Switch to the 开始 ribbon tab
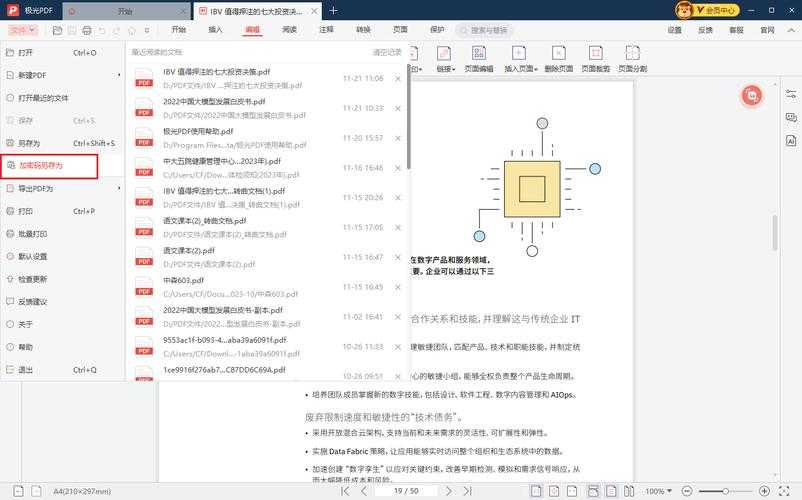This screenshot has height=500, width=802. click(179, 30)
